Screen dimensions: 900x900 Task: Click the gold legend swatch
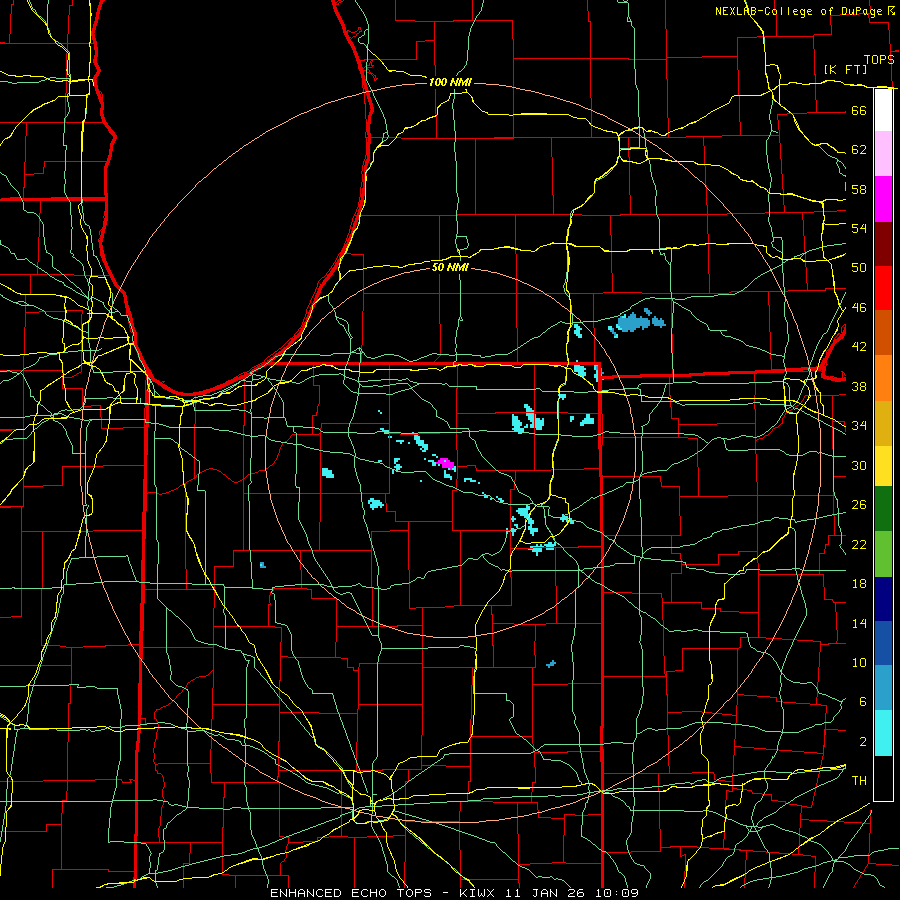[883, 423]
